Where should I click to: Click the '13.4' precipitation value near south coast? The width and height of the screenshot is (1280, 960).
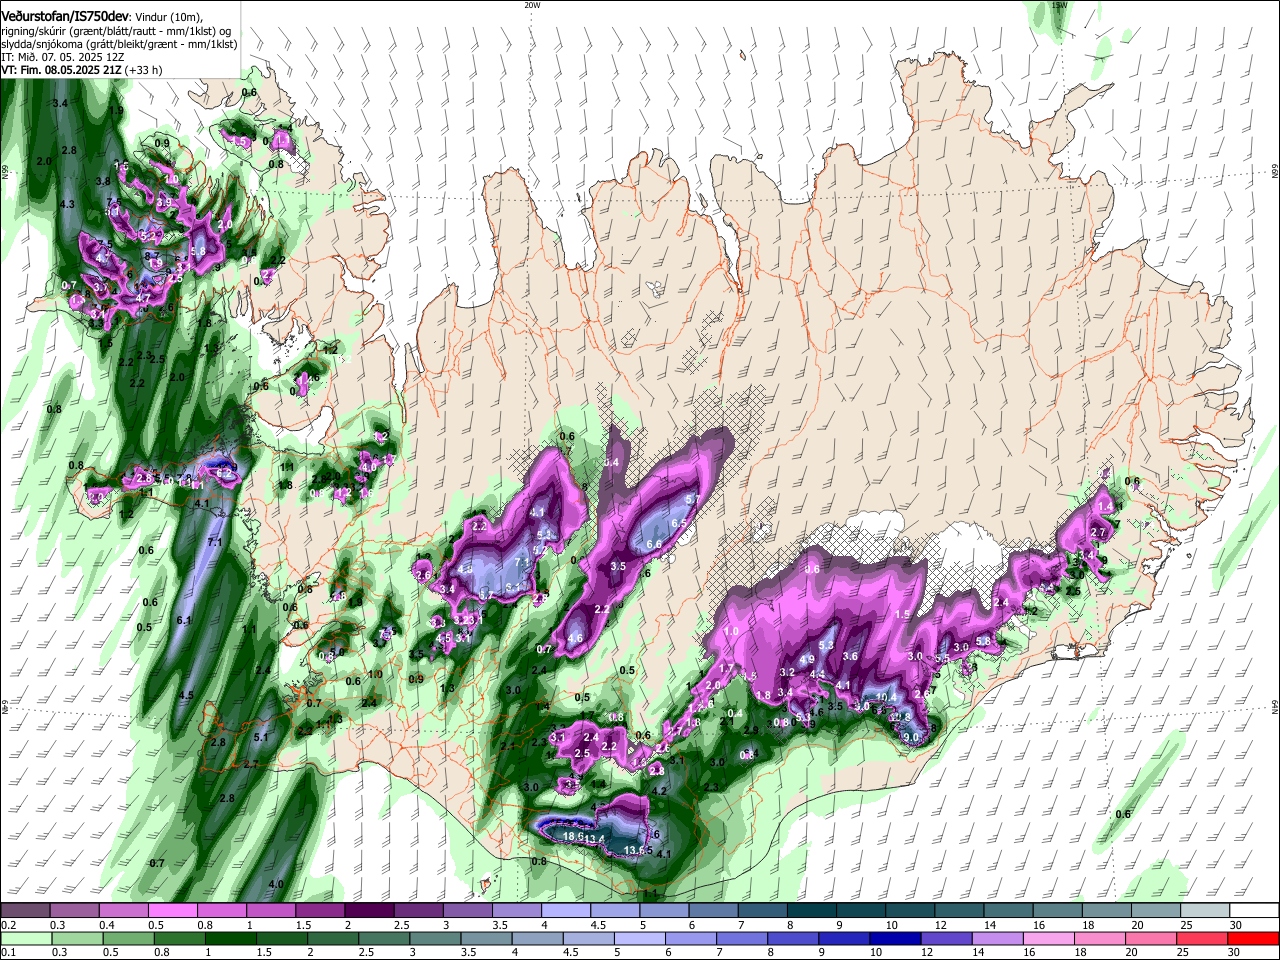[x=595, y=839]
